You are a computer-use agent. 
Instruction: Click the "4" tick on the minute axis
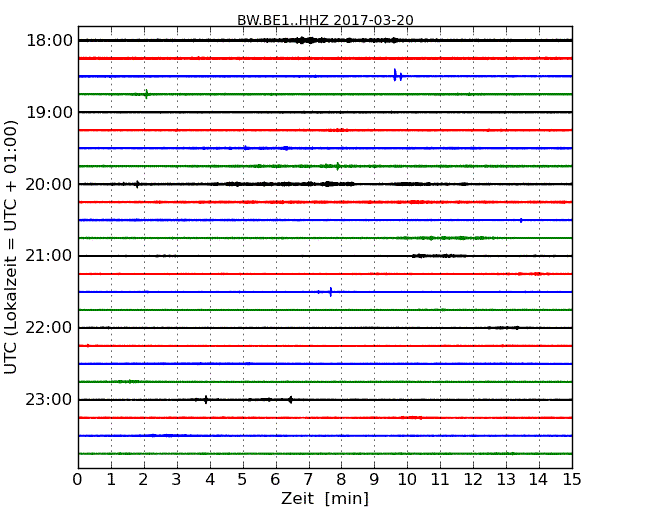coord(210,479)
